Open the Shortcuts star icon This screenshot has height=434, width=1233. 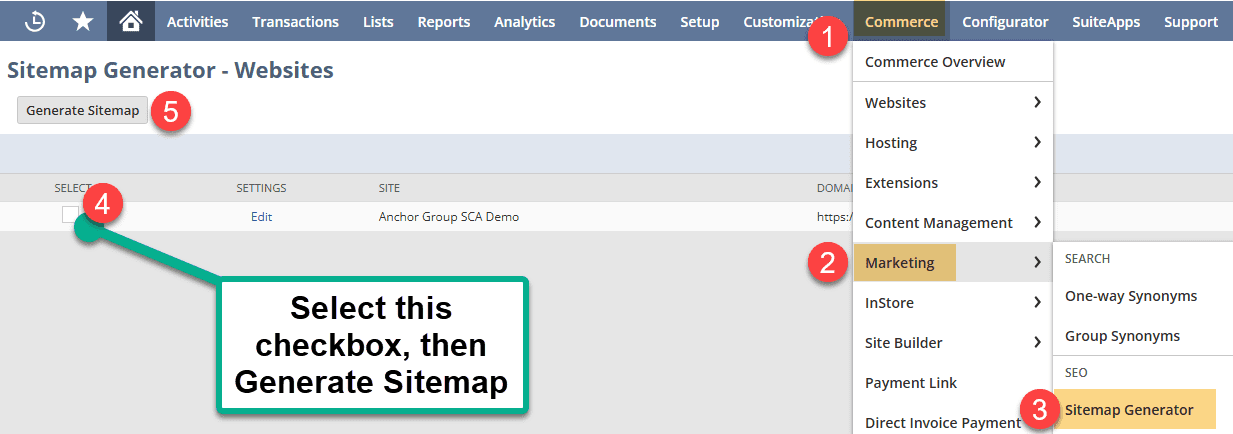click(x=83, y=21)
